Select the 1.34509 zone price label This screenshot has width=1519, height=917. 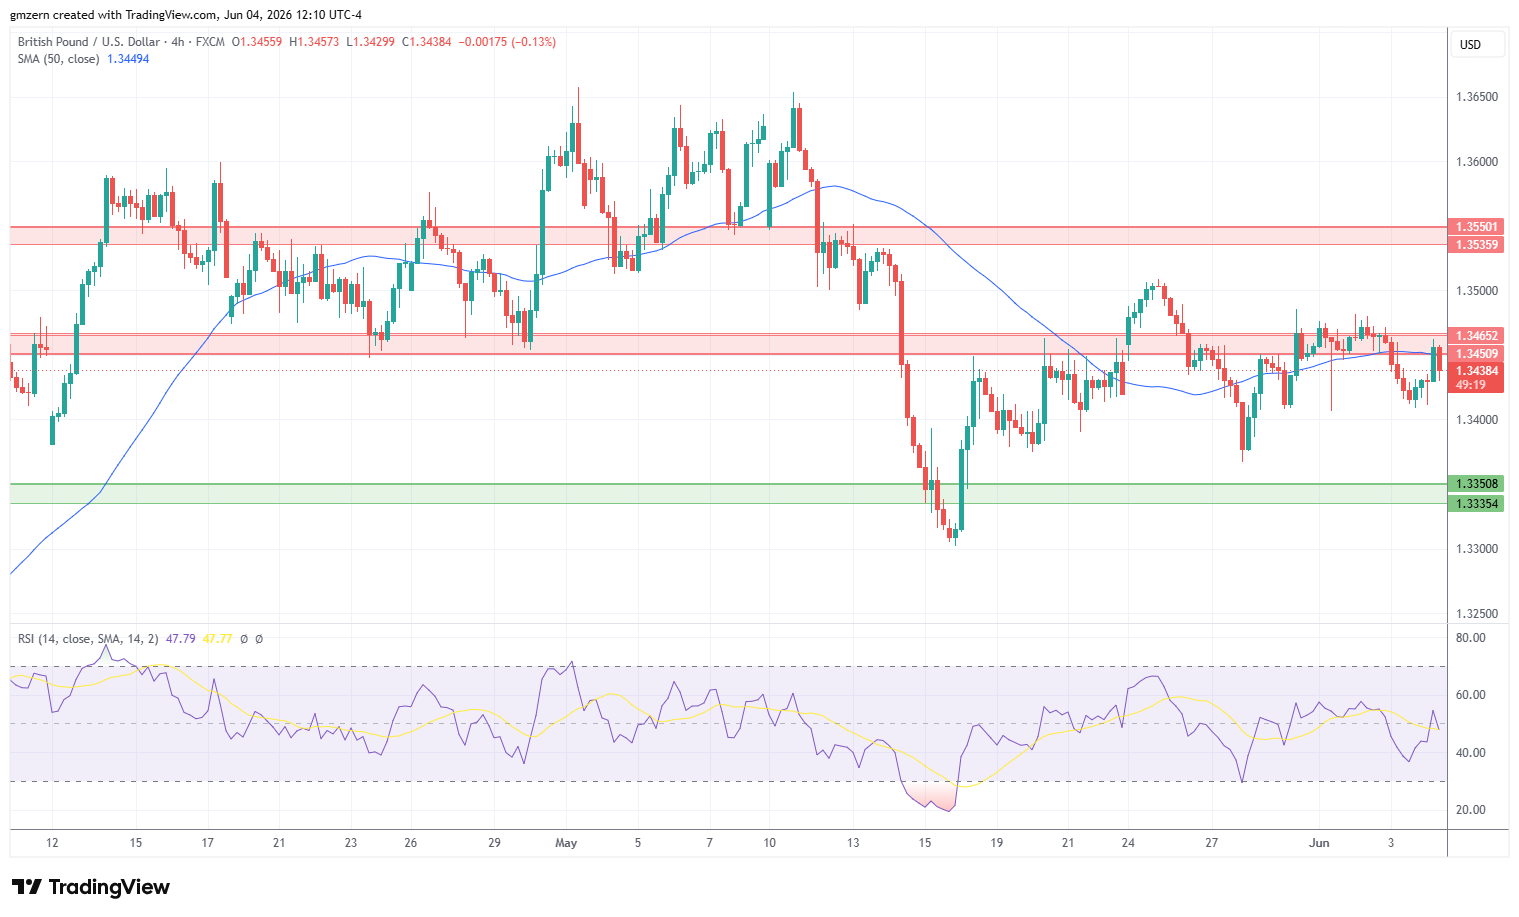click(x=1476, y=354)
